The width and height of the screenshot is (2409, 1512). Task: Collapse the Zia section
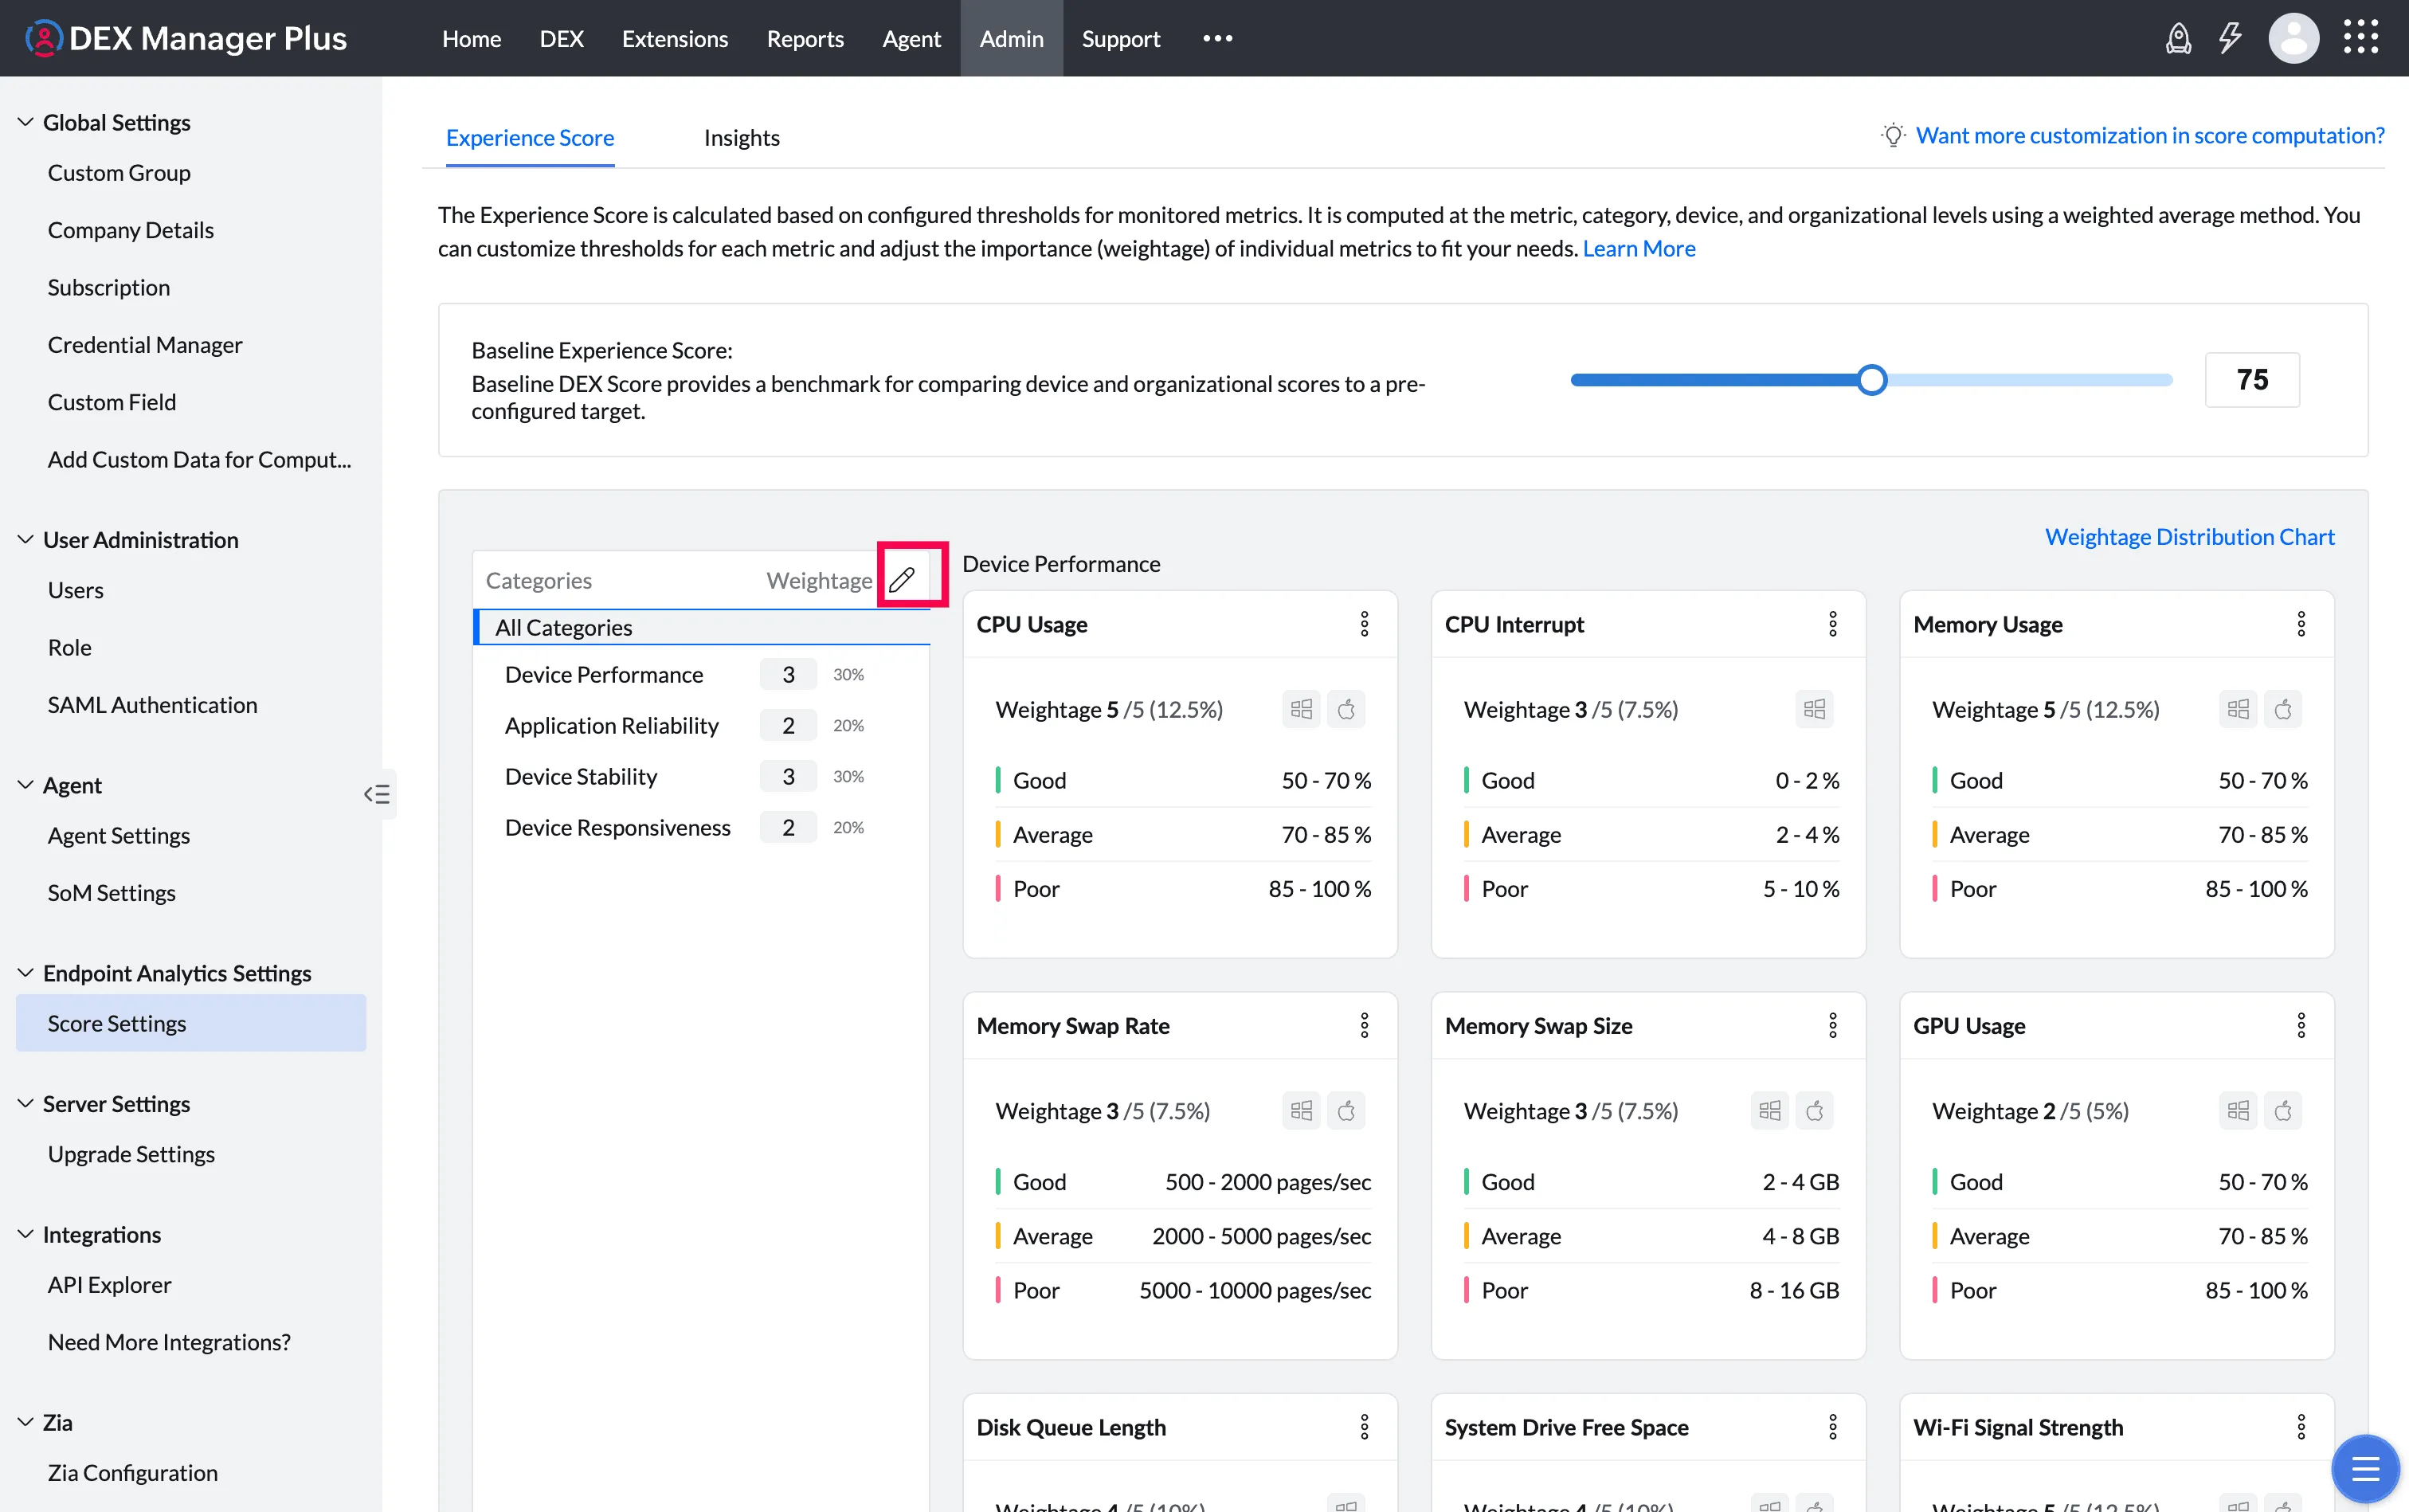[x=26, y=1422]
